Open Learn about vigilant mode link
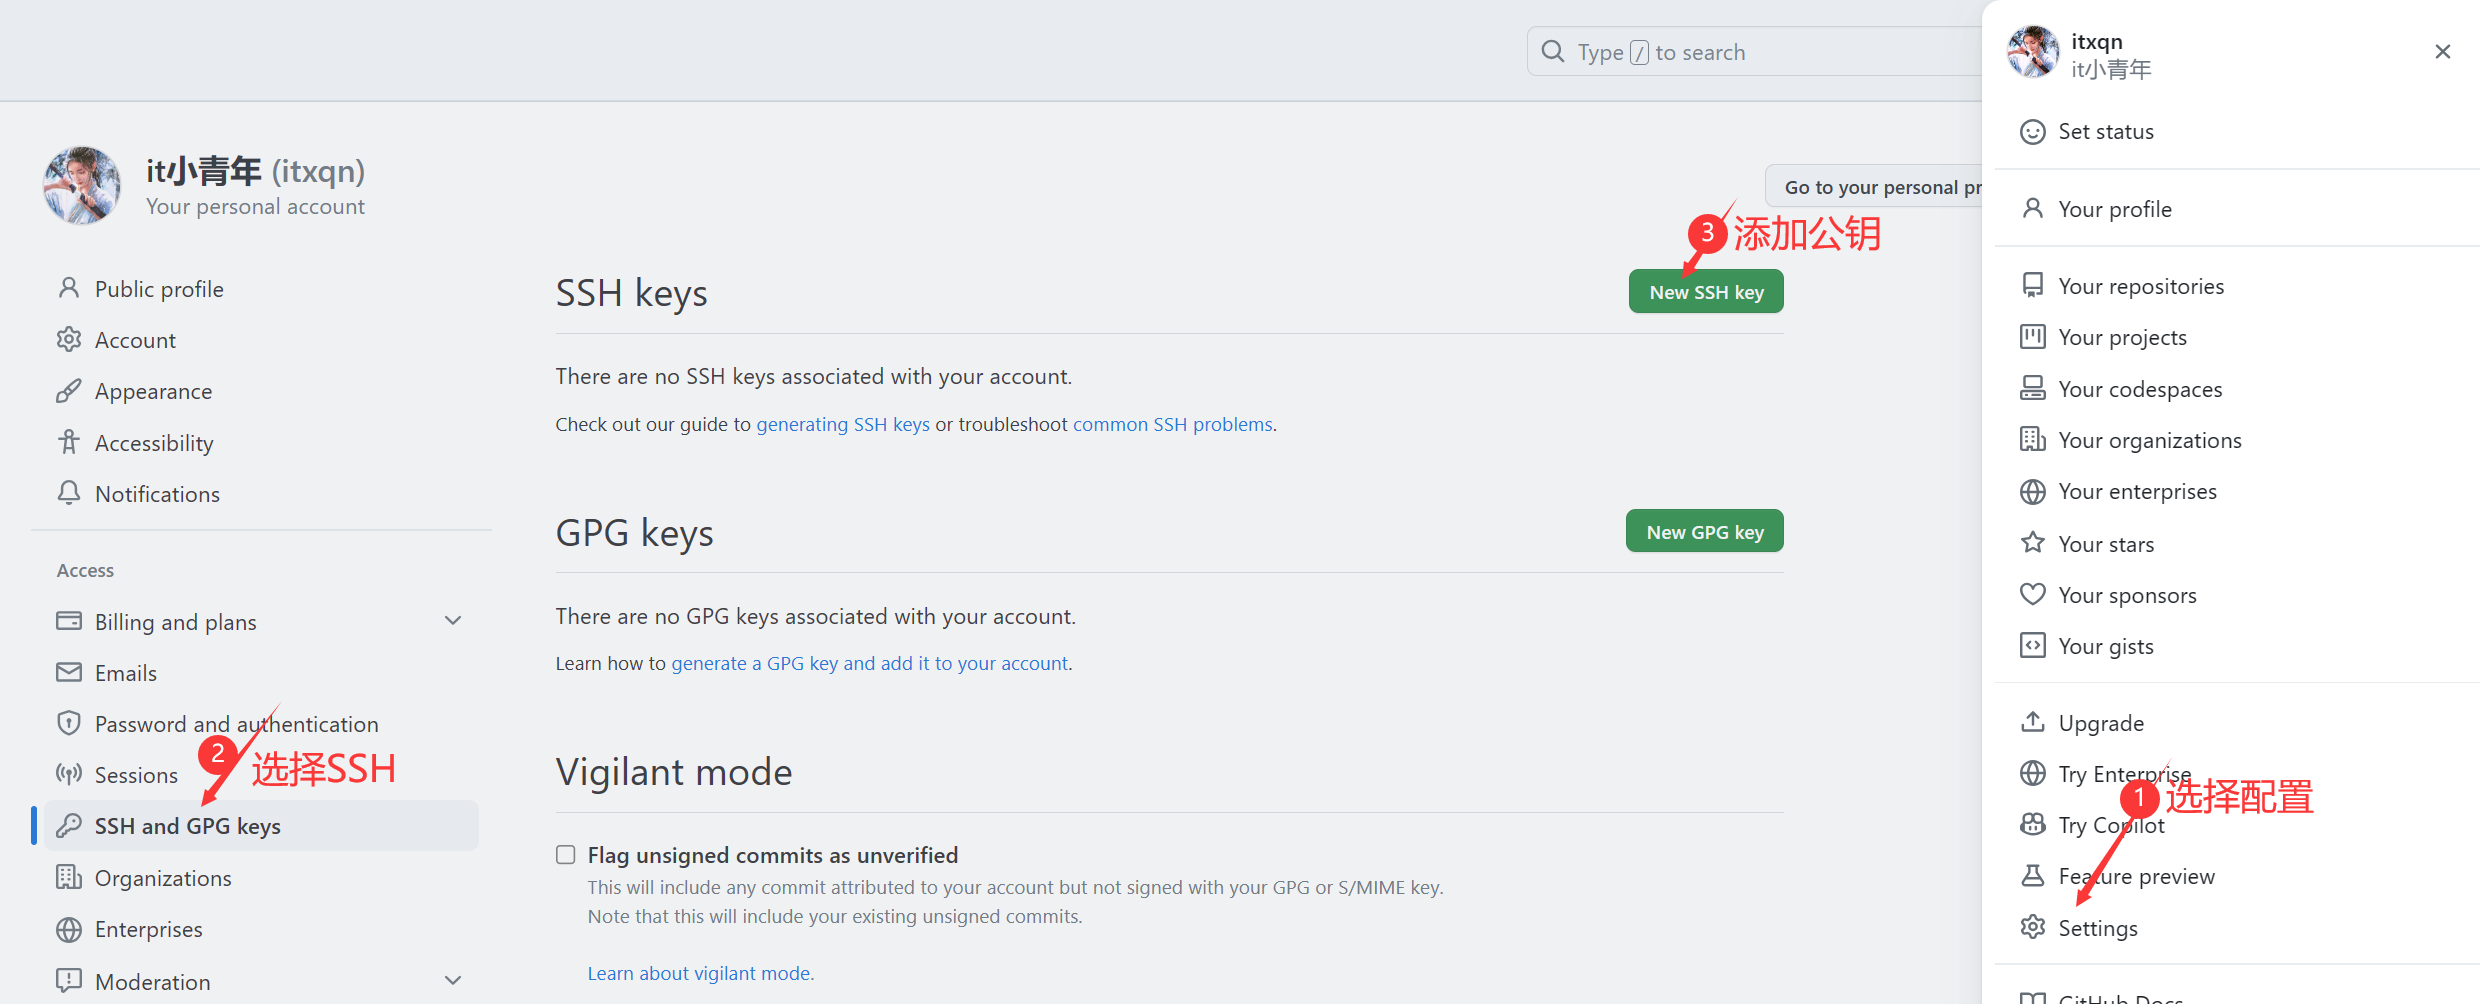Screen dimensions: 2480x1004 tap(700, 973)
